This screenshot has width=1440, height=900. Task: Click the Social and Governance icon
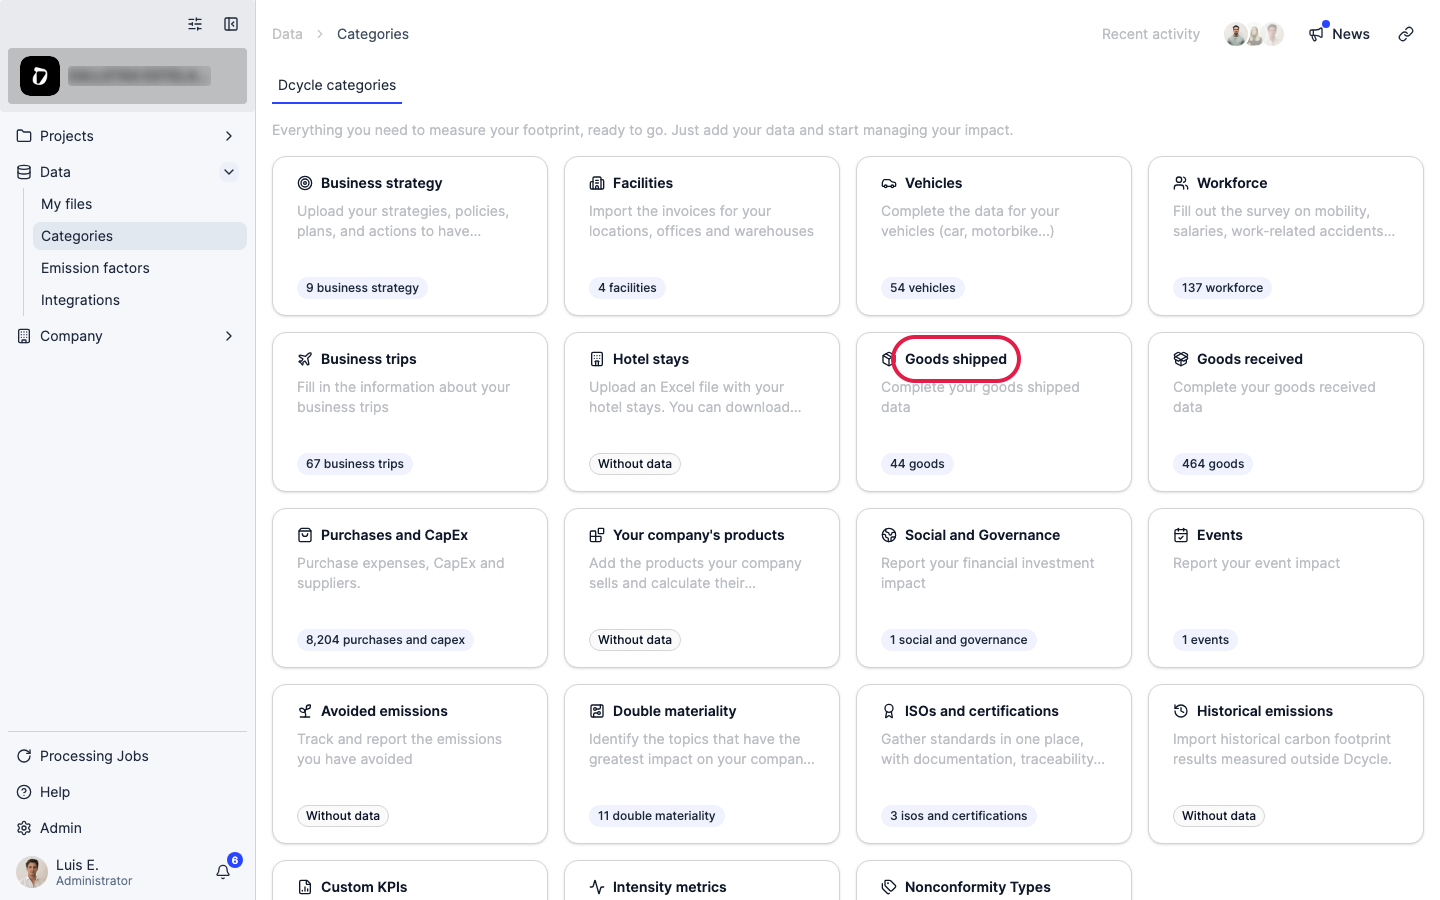tap(889, 535)
